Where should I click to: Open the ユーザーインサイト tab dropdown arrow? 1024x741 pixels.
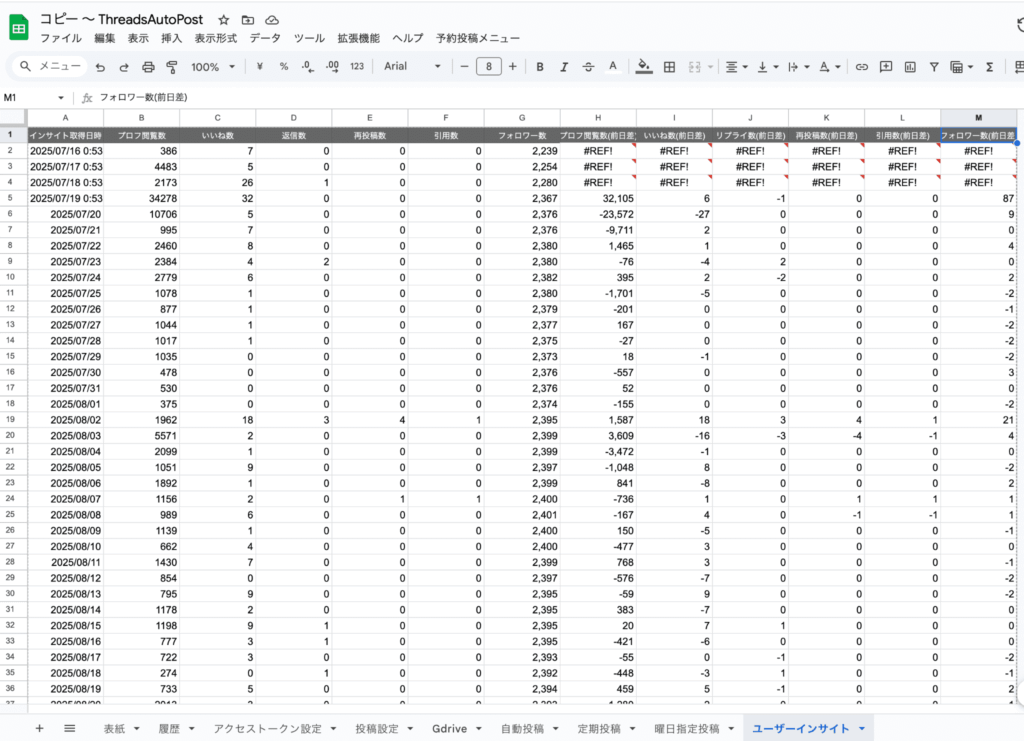click(x=860, y=729)
